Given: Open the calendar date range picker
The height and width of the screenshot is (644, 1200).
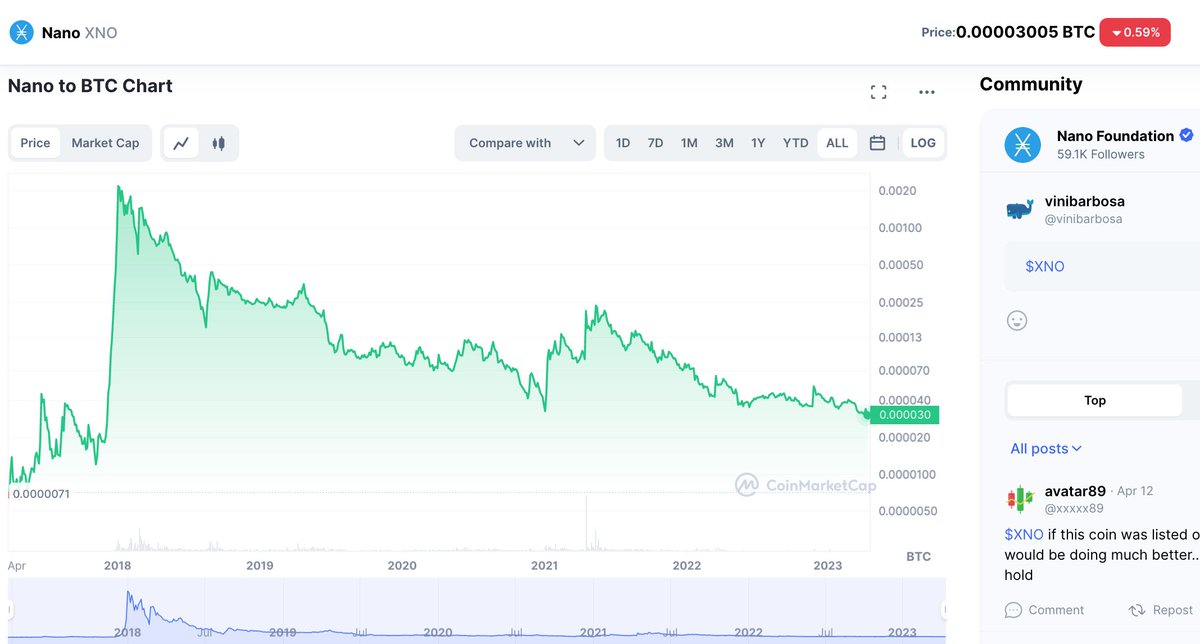Looking at the screenshot, I should (877, 143).
